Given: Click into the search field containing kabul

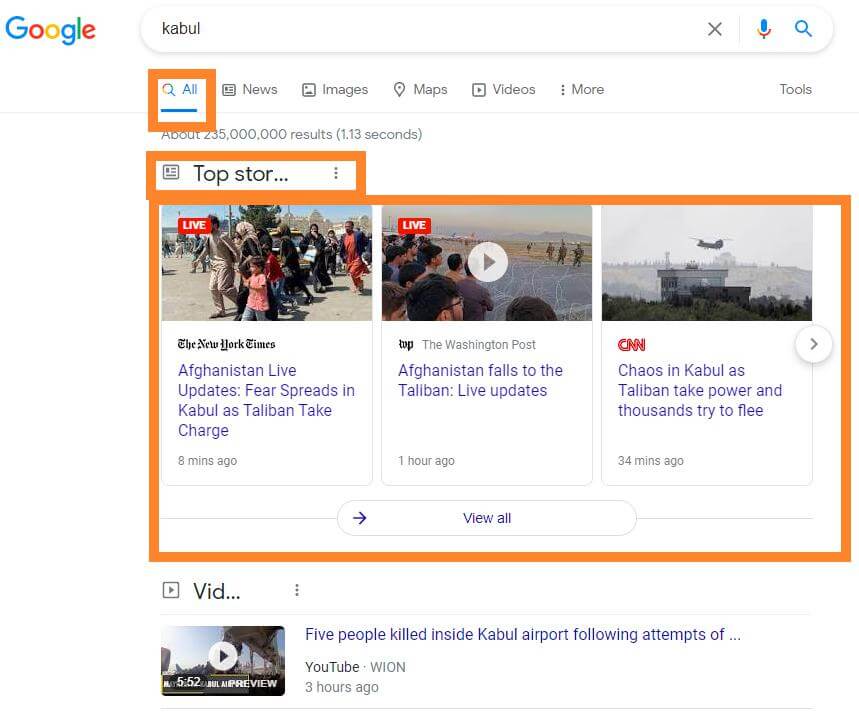Looking at the screenshot, I should pyautogui.click(x=420, y=29).
